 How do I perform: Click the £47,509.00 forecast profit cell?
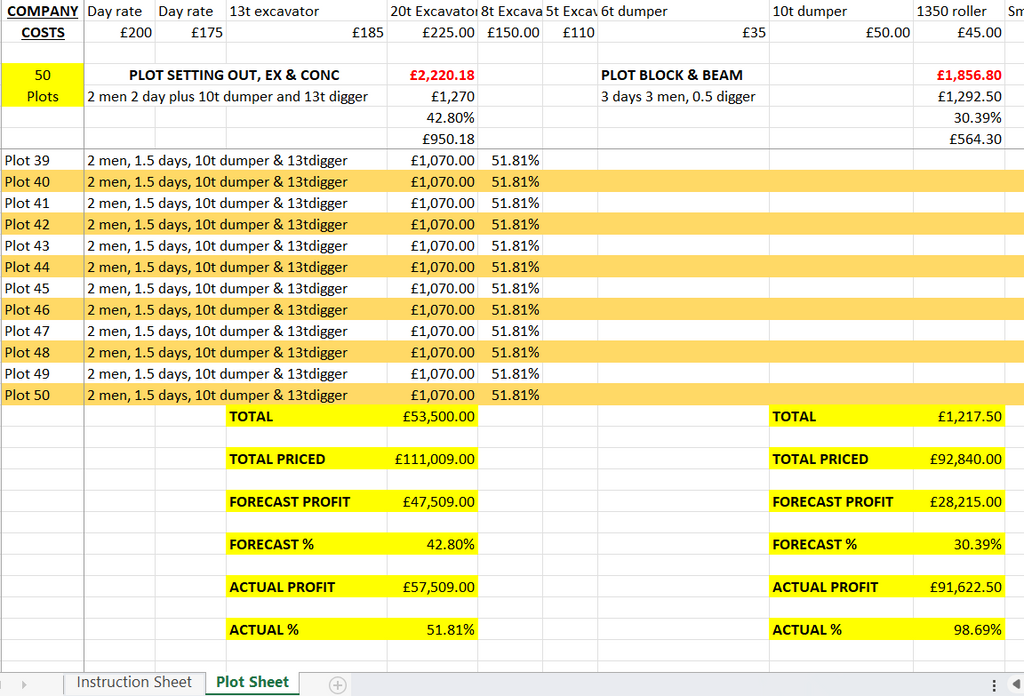[432, 501]
